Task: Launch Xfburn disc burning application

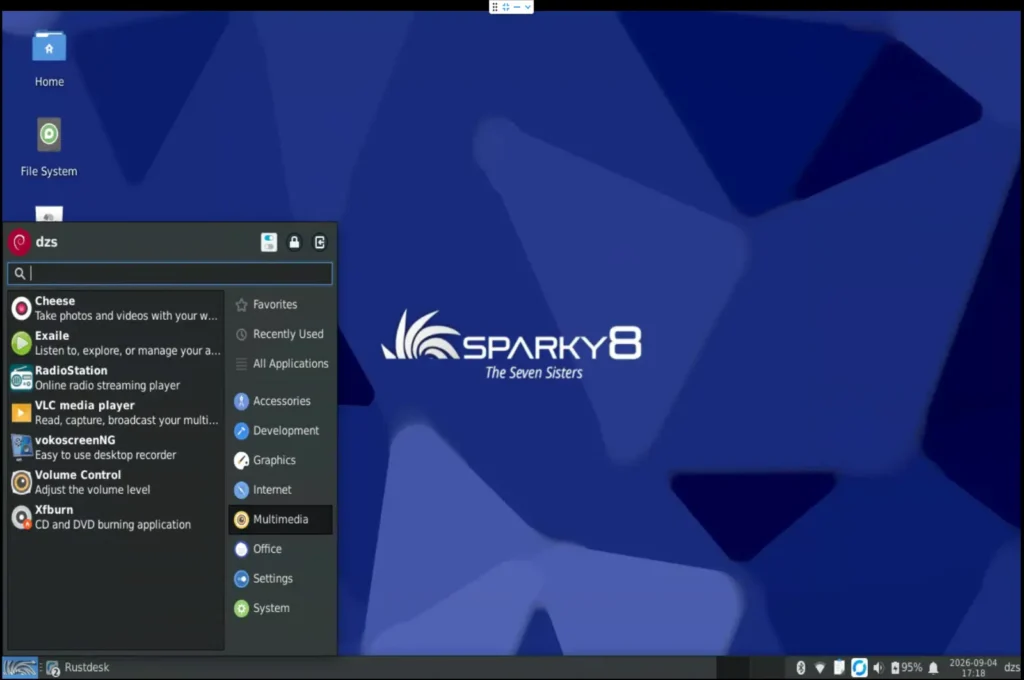Action: click(x=116, y=517)
